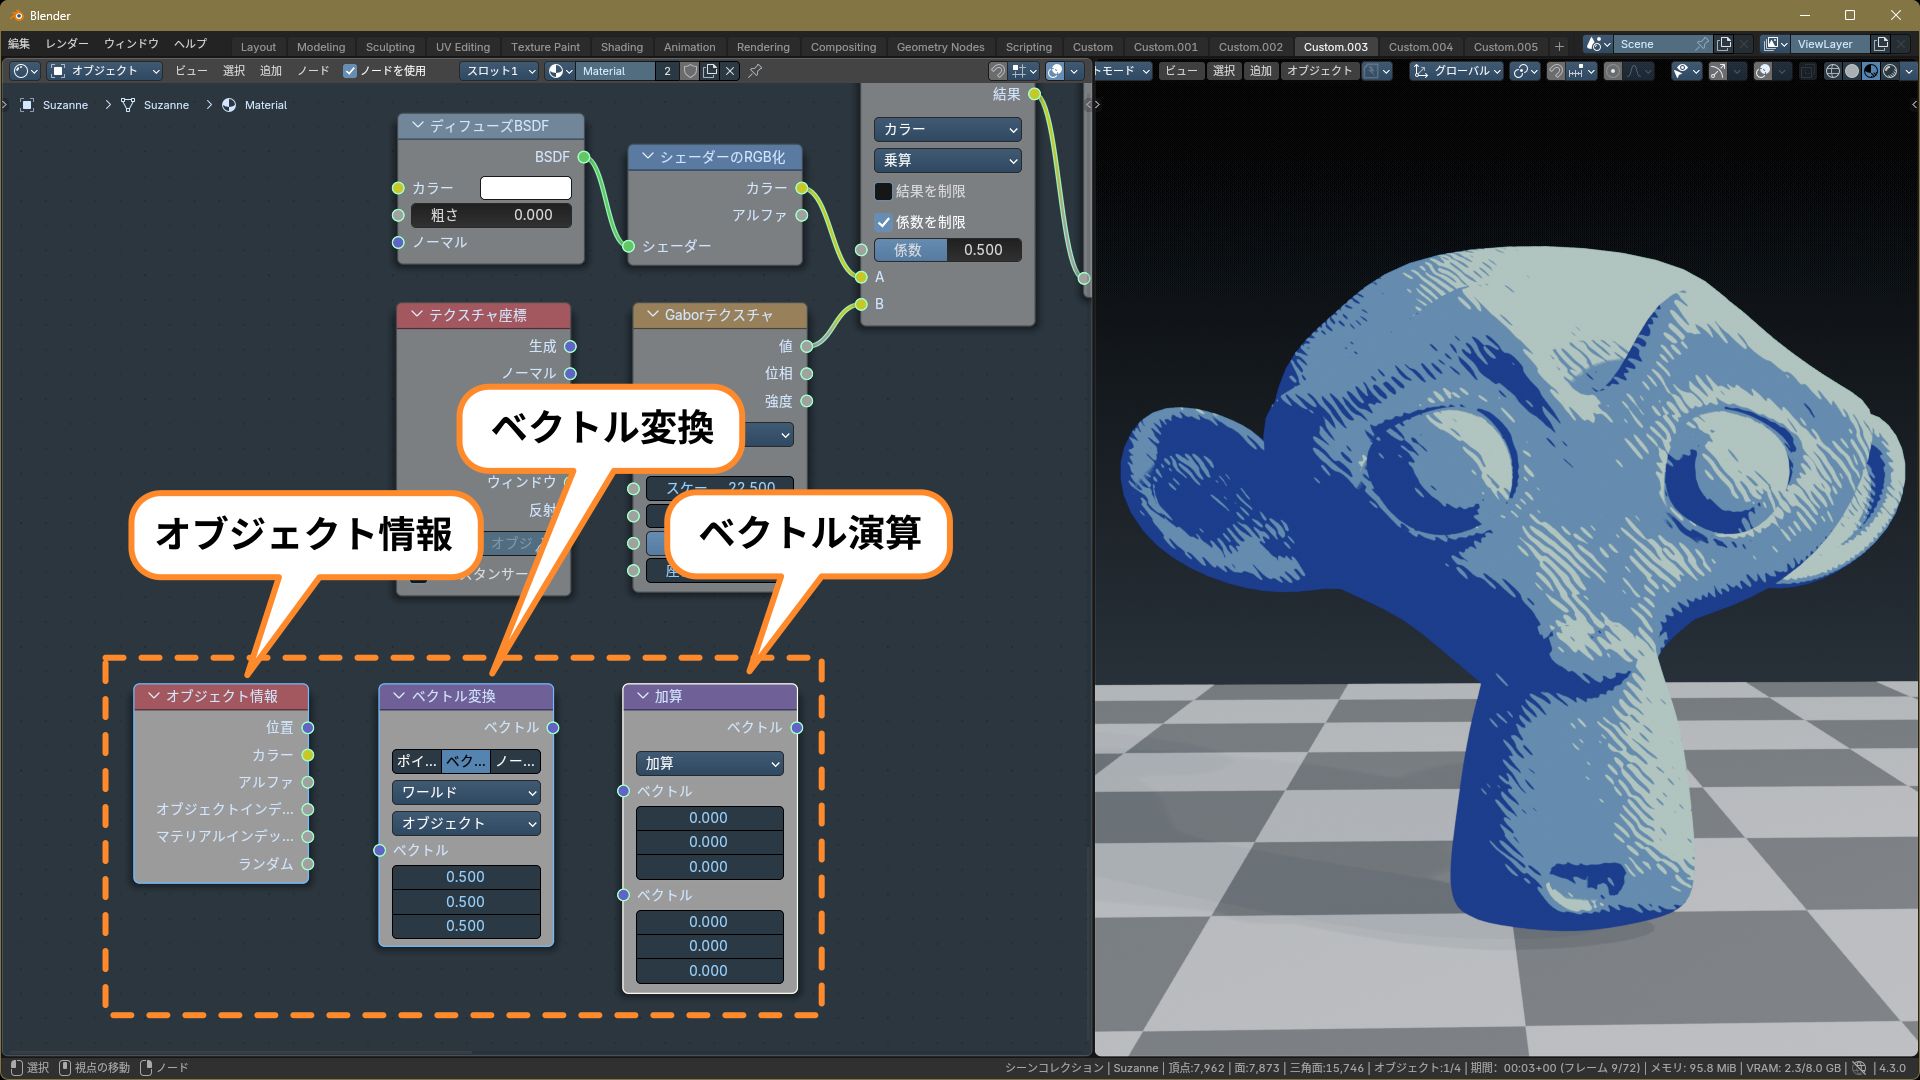Open the スロット1 slot dropdown
The image size is (1920, 1080).
point(500,71)
